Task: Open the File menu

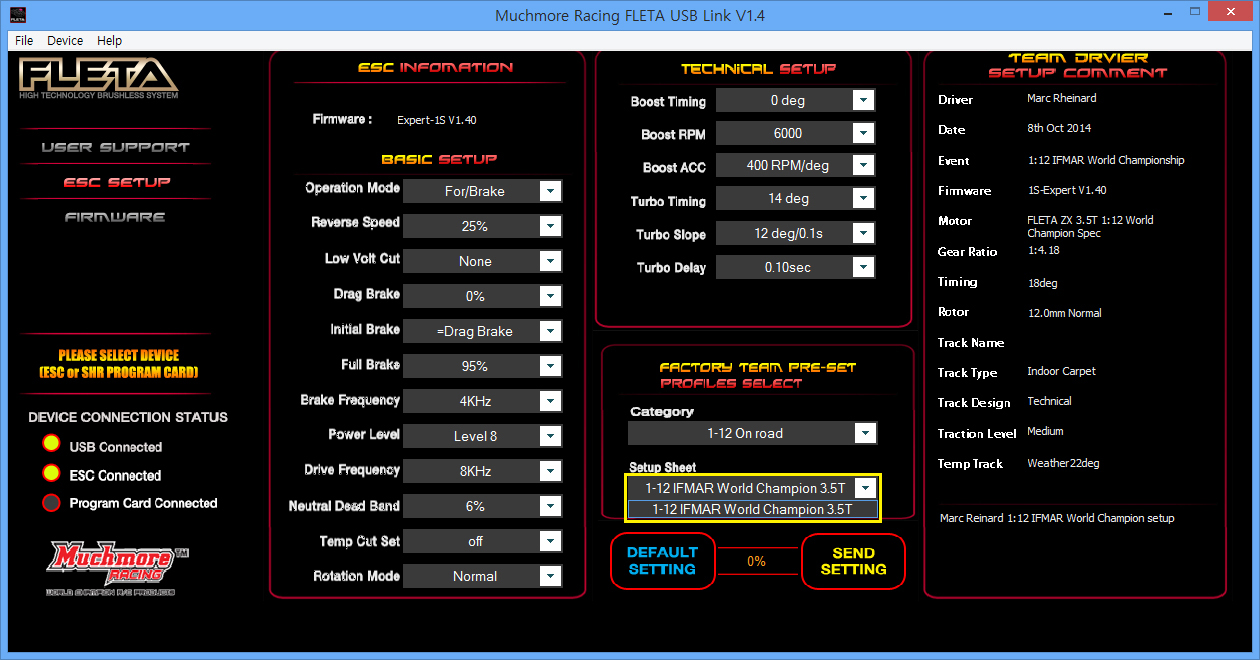Action: 24,40
